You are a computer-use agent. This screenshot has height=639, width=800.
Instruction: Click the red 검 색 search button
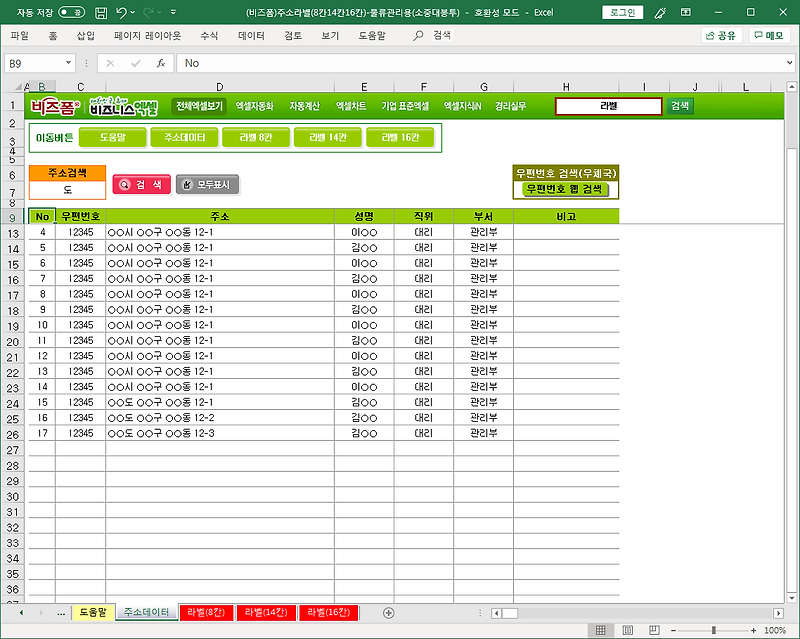141,184
